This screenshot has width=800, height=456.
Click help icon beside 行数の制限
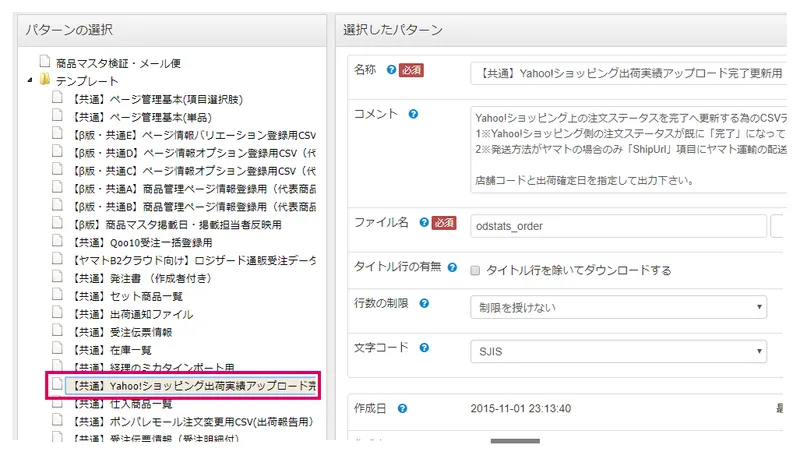click(424, 303)
